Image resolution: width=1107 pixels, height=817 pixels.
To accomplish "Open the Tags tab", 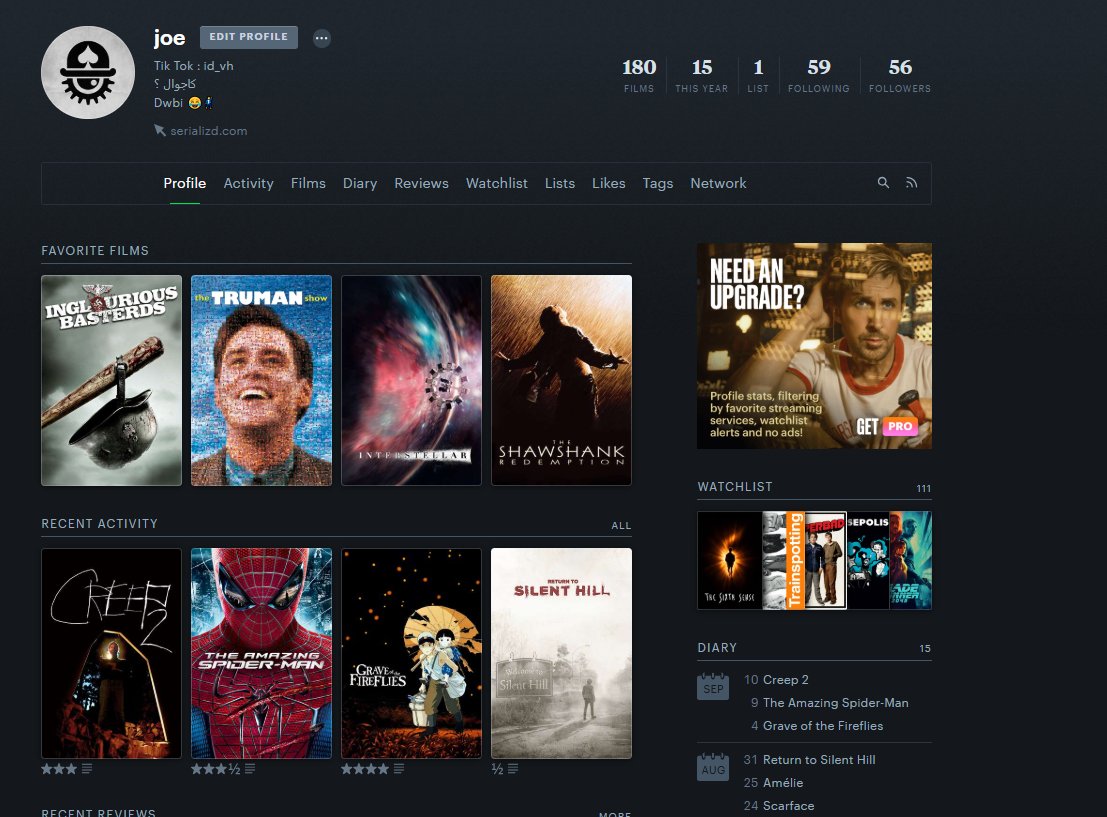I will [x=658, y=183].
